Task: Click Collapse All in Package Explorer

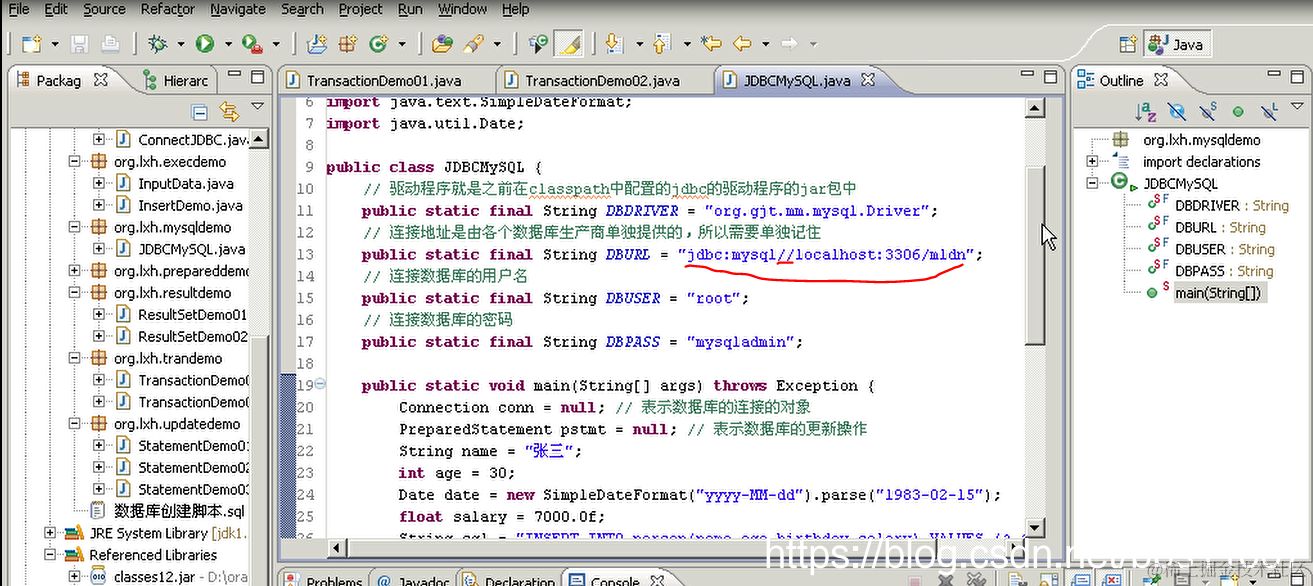Action: coord(199,111)
